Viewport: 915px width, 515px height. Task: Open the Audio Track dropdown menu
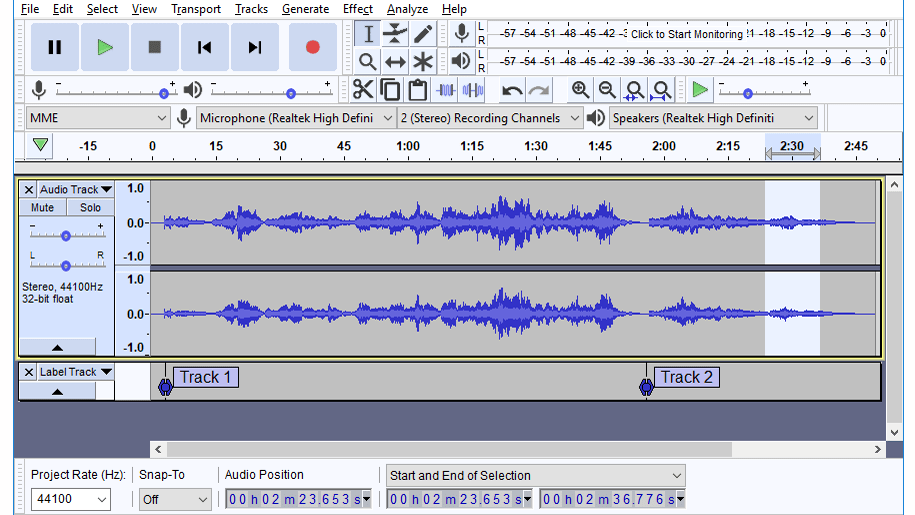coord(76,190)
